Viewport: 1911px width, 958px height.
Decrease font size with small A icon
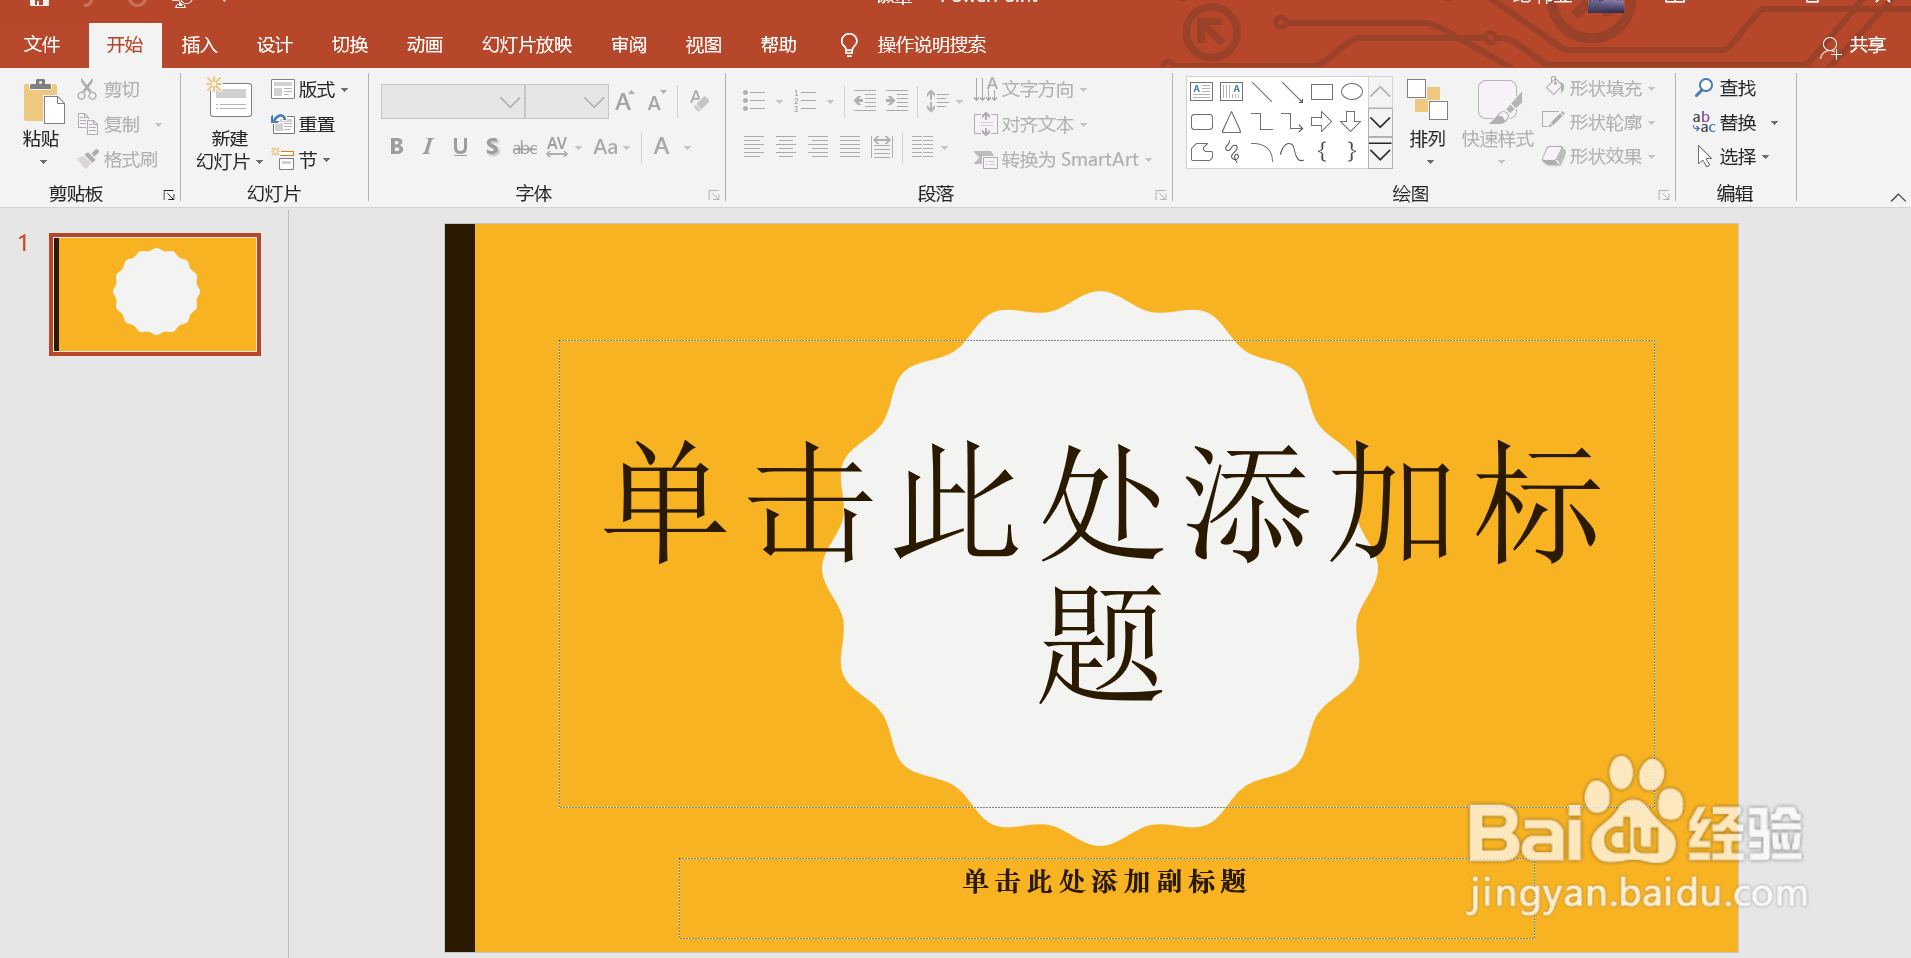pos(656,101)
